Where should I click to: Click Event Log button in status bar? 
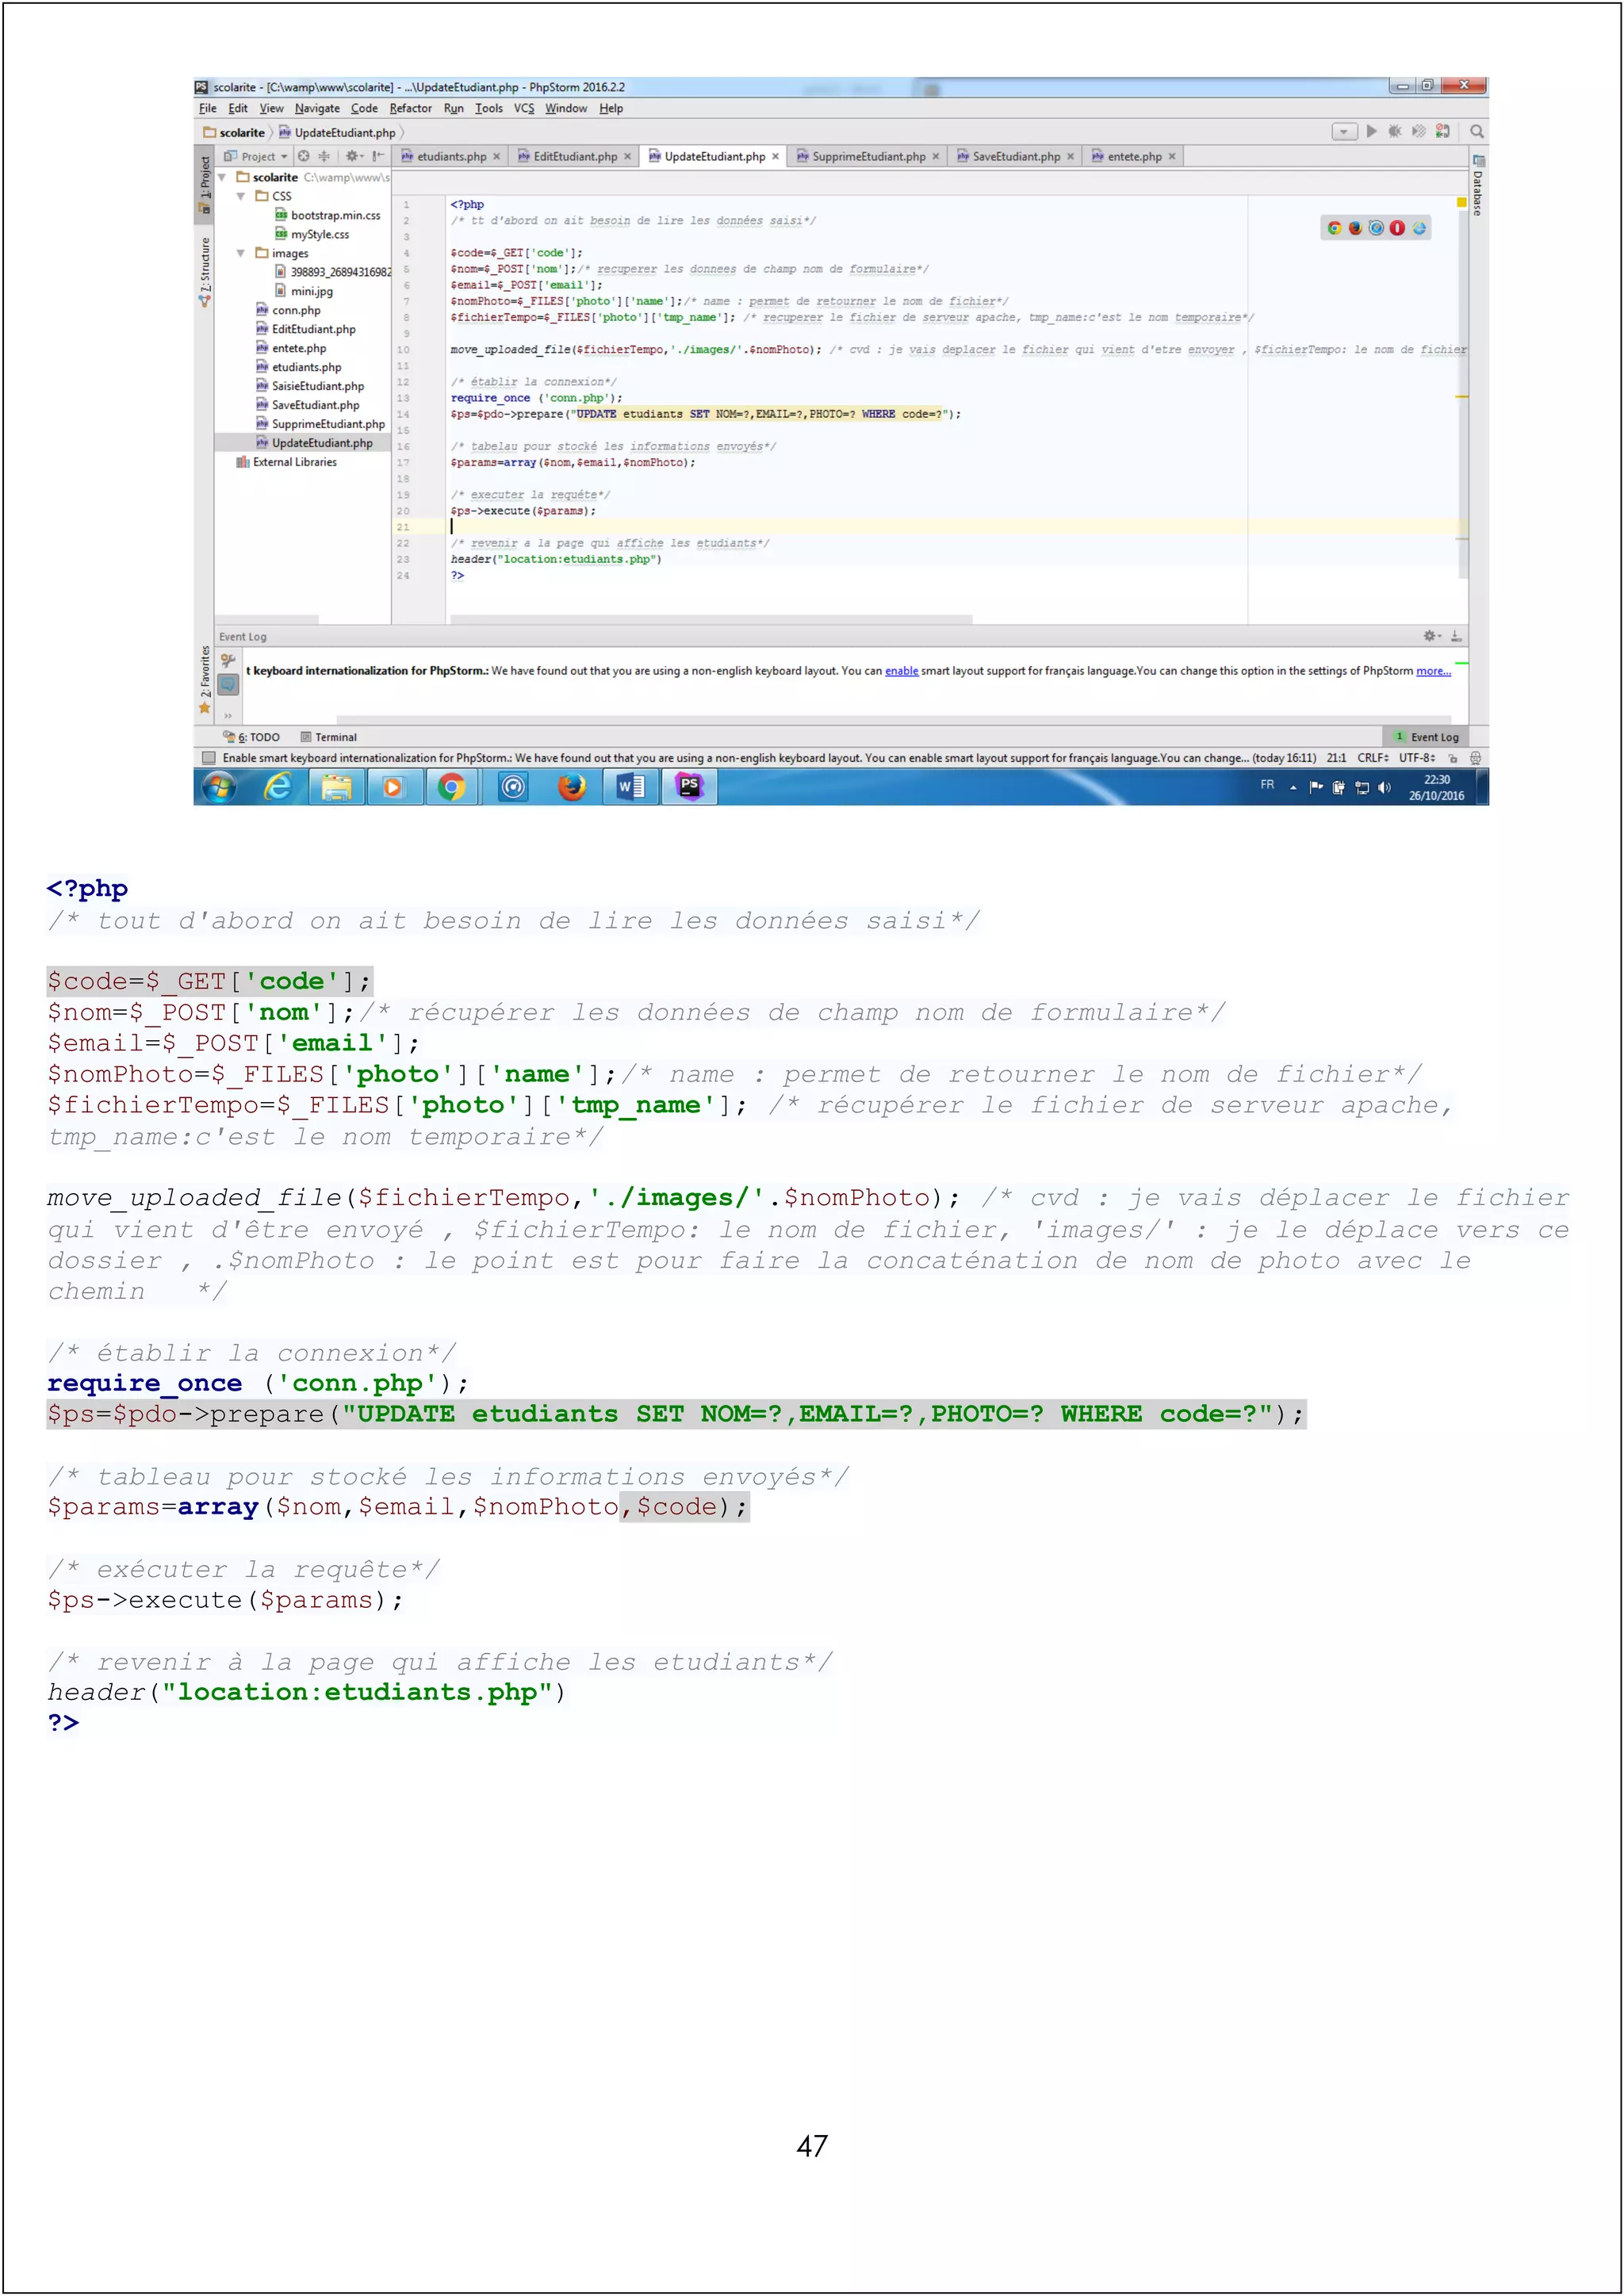point(1426,737)
